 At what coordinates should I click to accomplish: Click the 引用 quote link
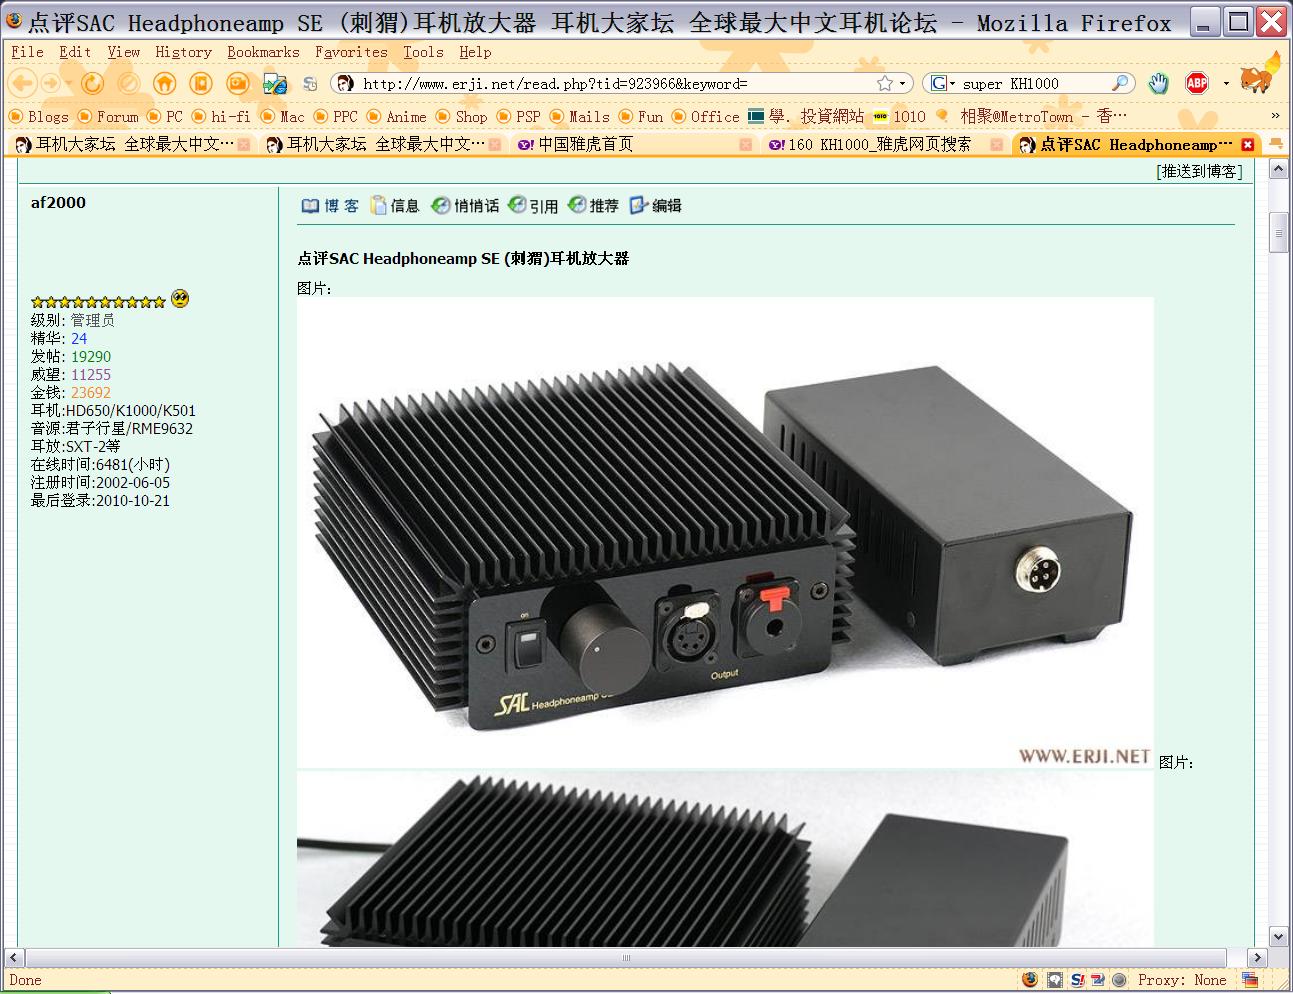[x=533, y=206]
